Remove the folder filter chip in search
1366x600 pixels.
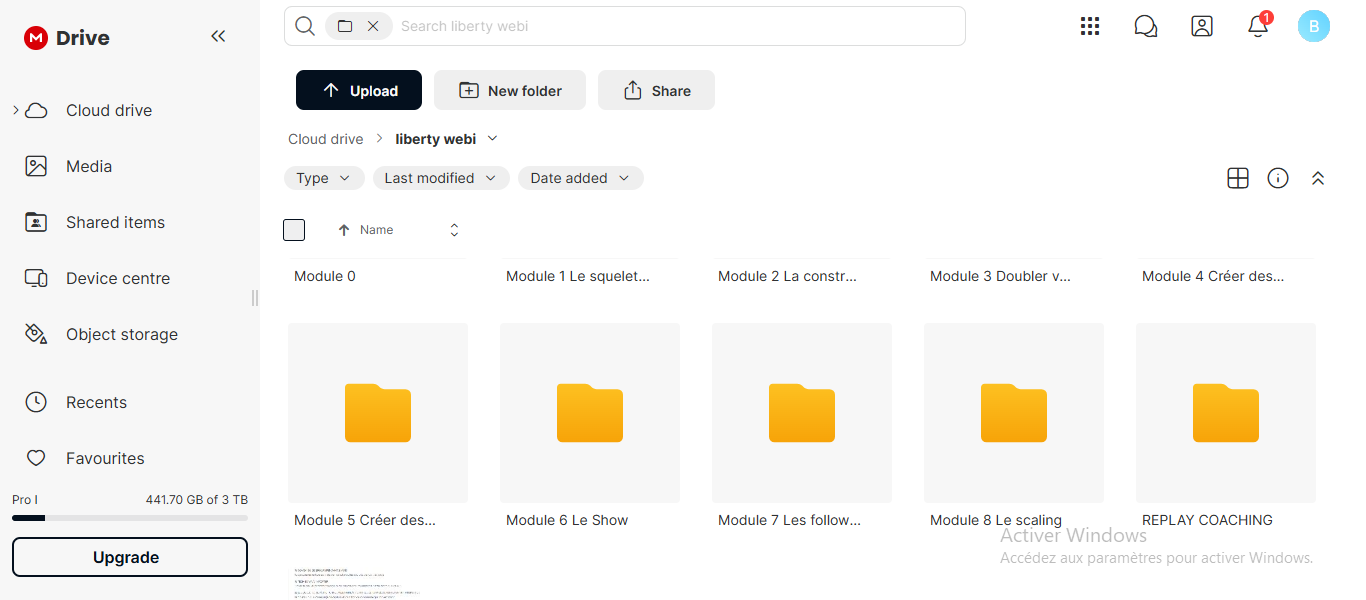(x=373, y=26)
